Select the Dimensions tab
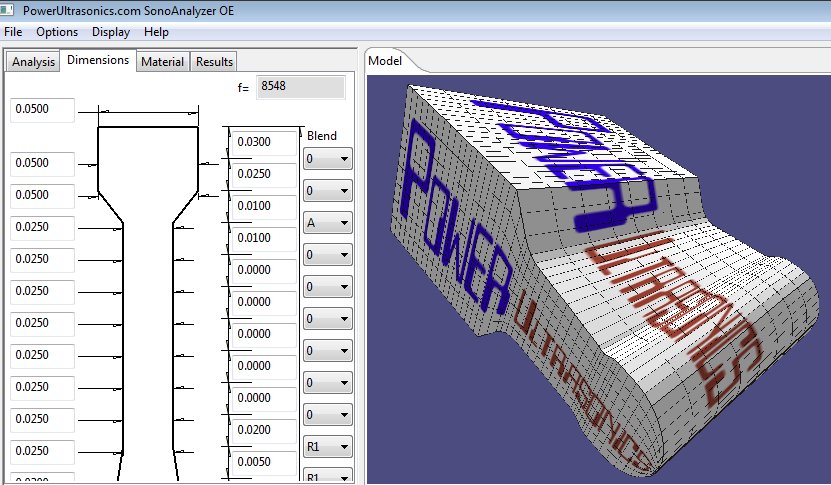This screenshot has width=831, height=485. point(98,60)
